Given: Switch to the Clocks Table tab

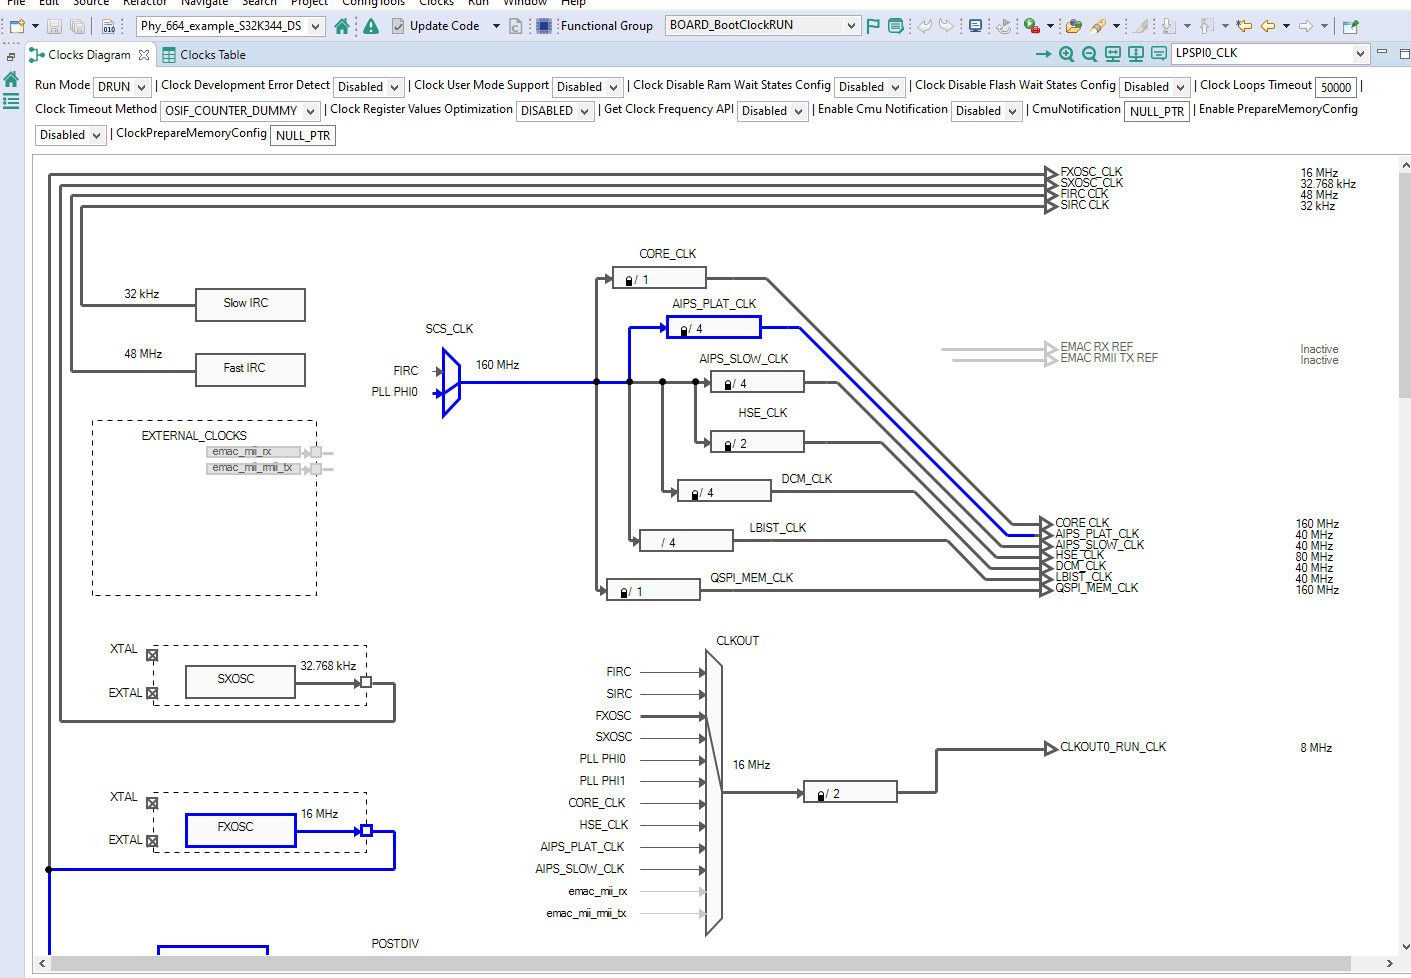Looking at the screenshot, I should point(211,55).
